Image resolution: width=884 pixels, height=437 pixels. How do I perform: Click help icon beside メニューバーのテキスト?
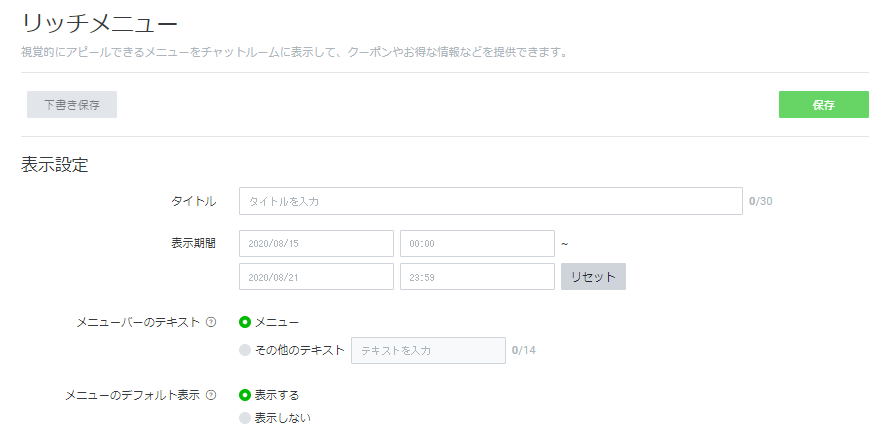pos(211,322)
